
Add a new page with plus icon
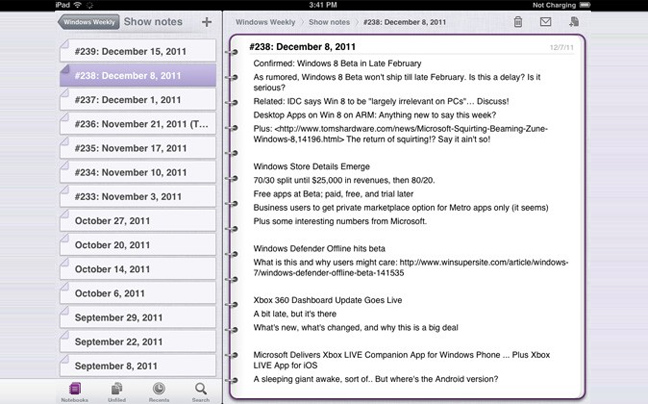coord(207,22)
